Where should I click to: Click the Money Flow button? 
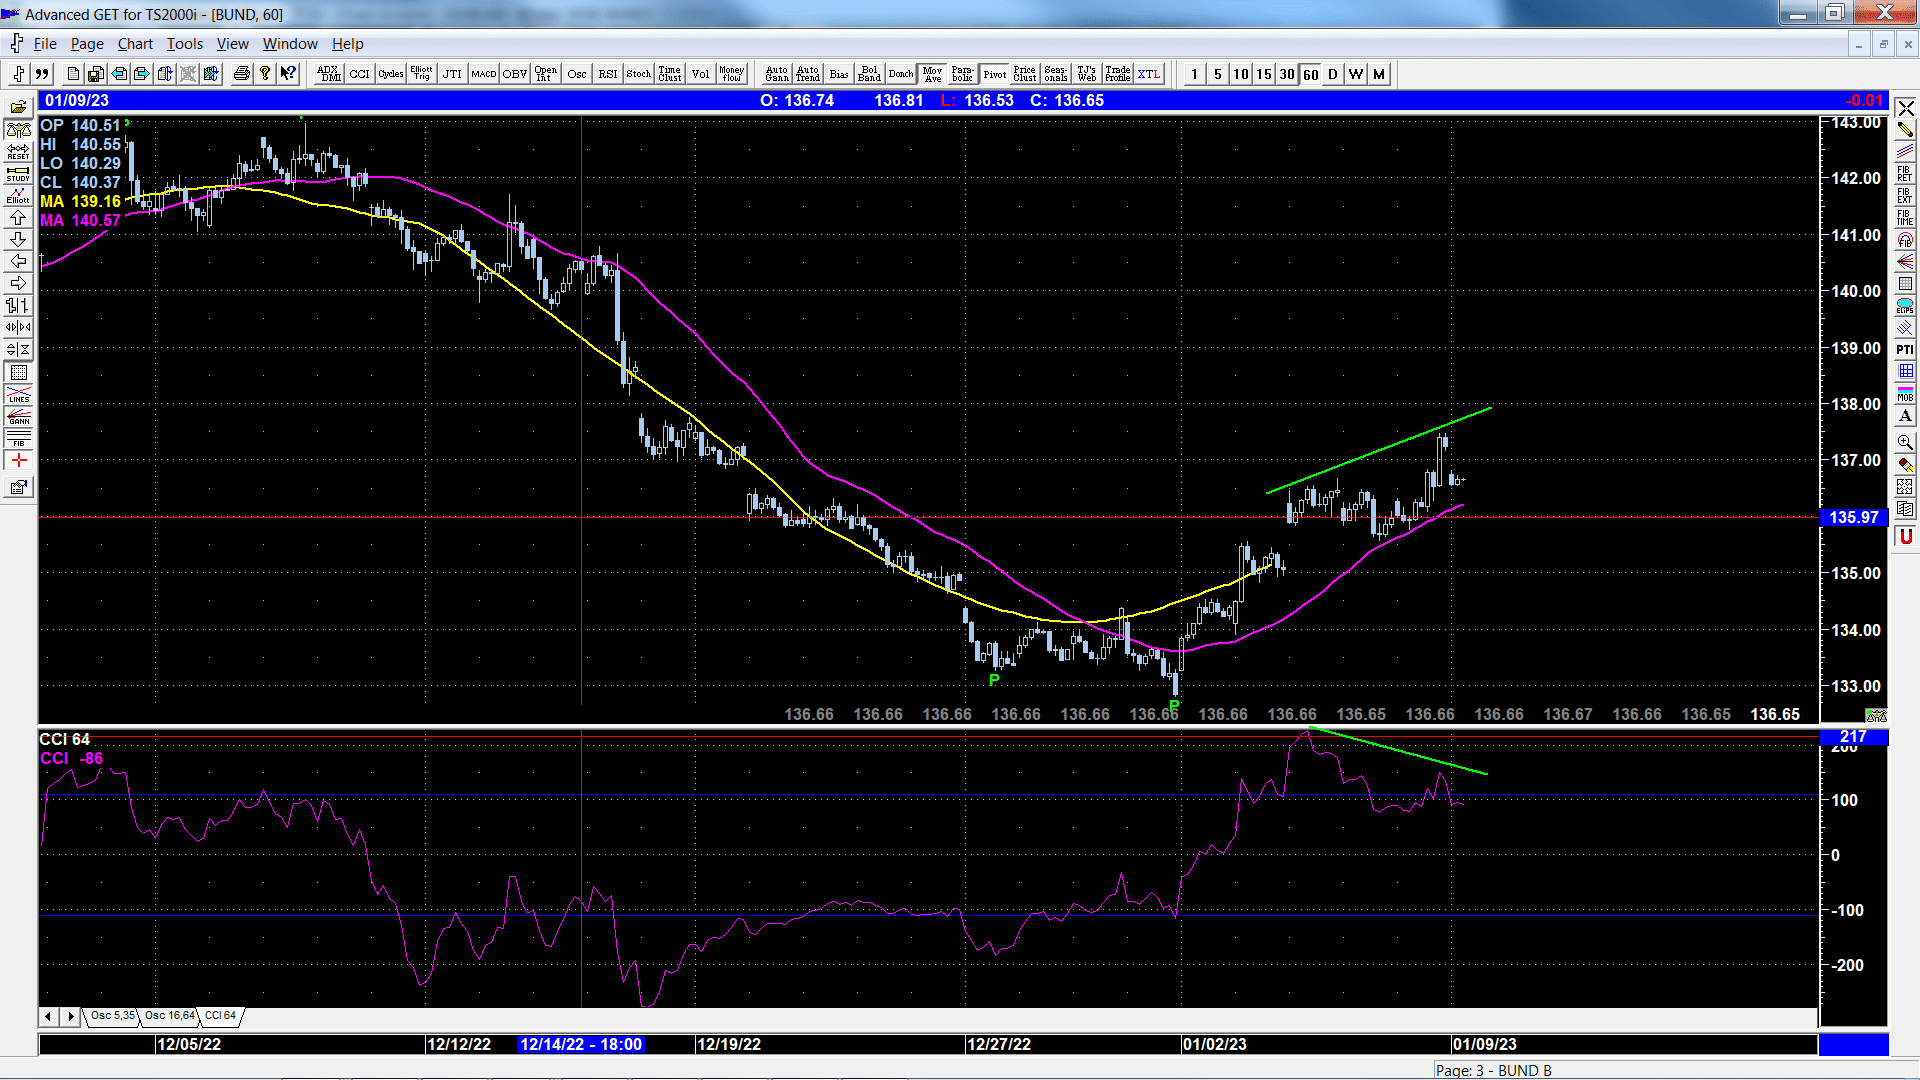732,74
